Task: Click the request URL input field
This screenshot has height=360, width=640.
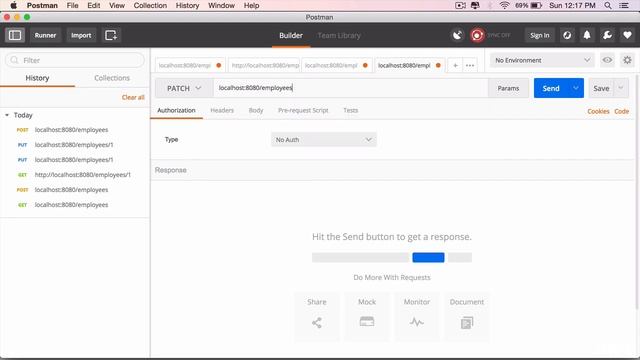Action: (x=350, y=88)
